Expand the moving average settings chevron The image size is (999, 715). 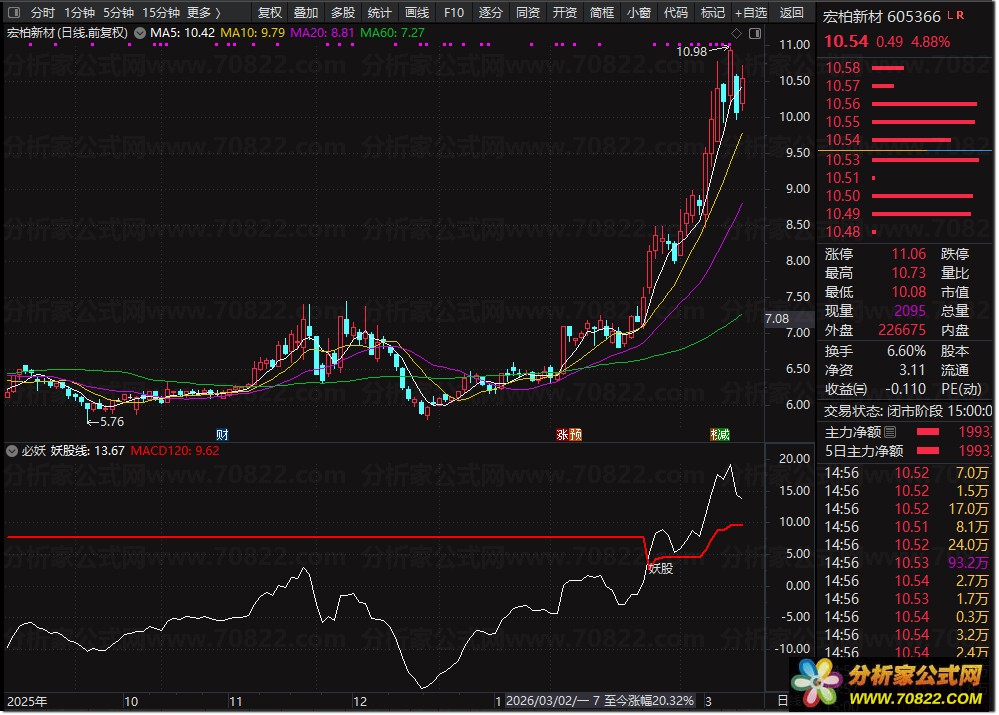coord(139,33)
